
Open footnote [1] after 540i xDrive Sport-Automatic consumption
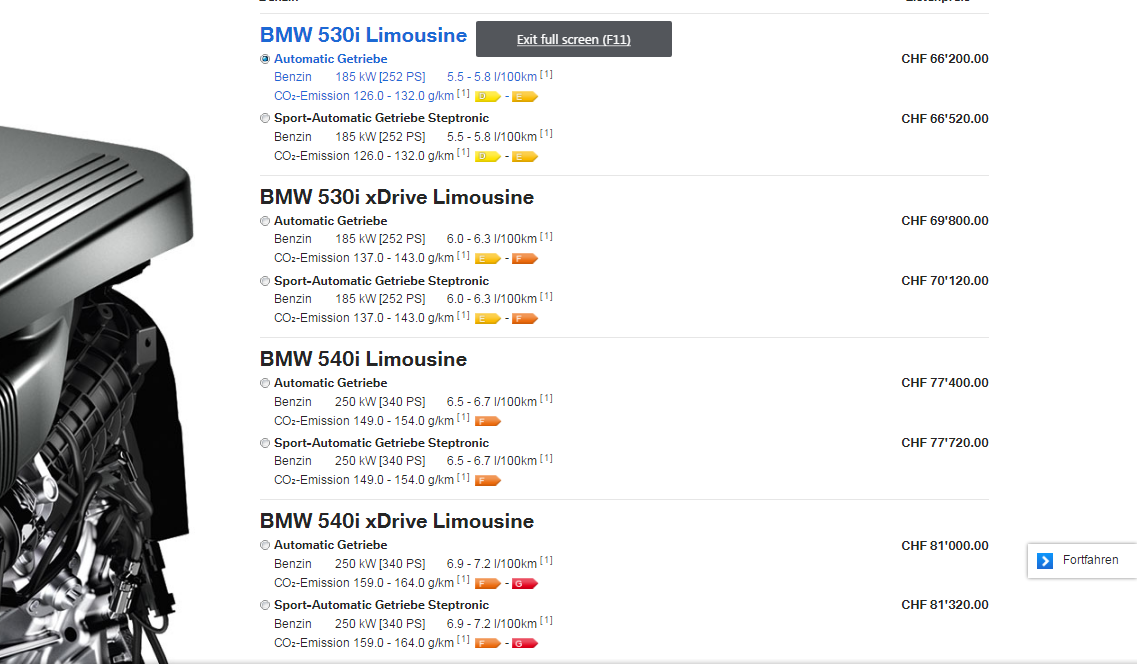(x=546, y=621)
